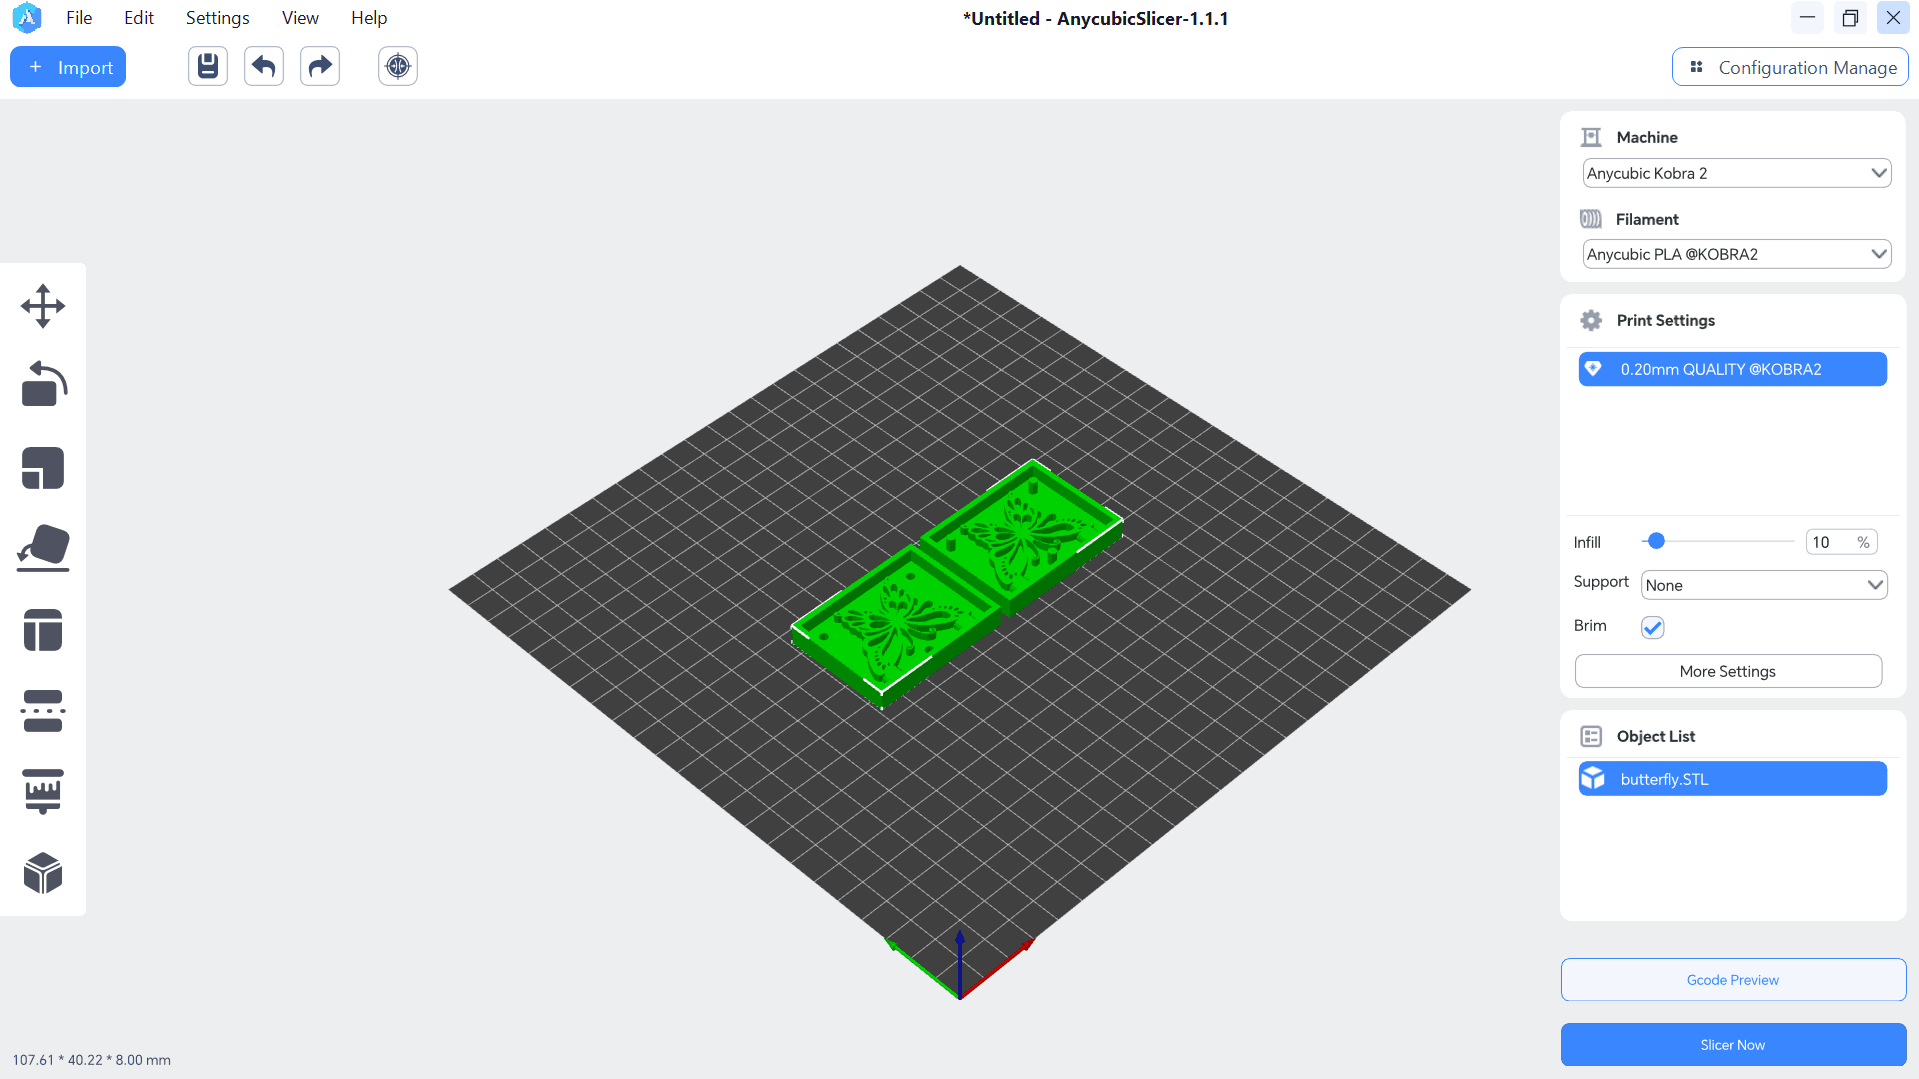The image size is (1919, 1079).
Task: Click the Infill slider handle
Action: click(x=1656, y=541)
